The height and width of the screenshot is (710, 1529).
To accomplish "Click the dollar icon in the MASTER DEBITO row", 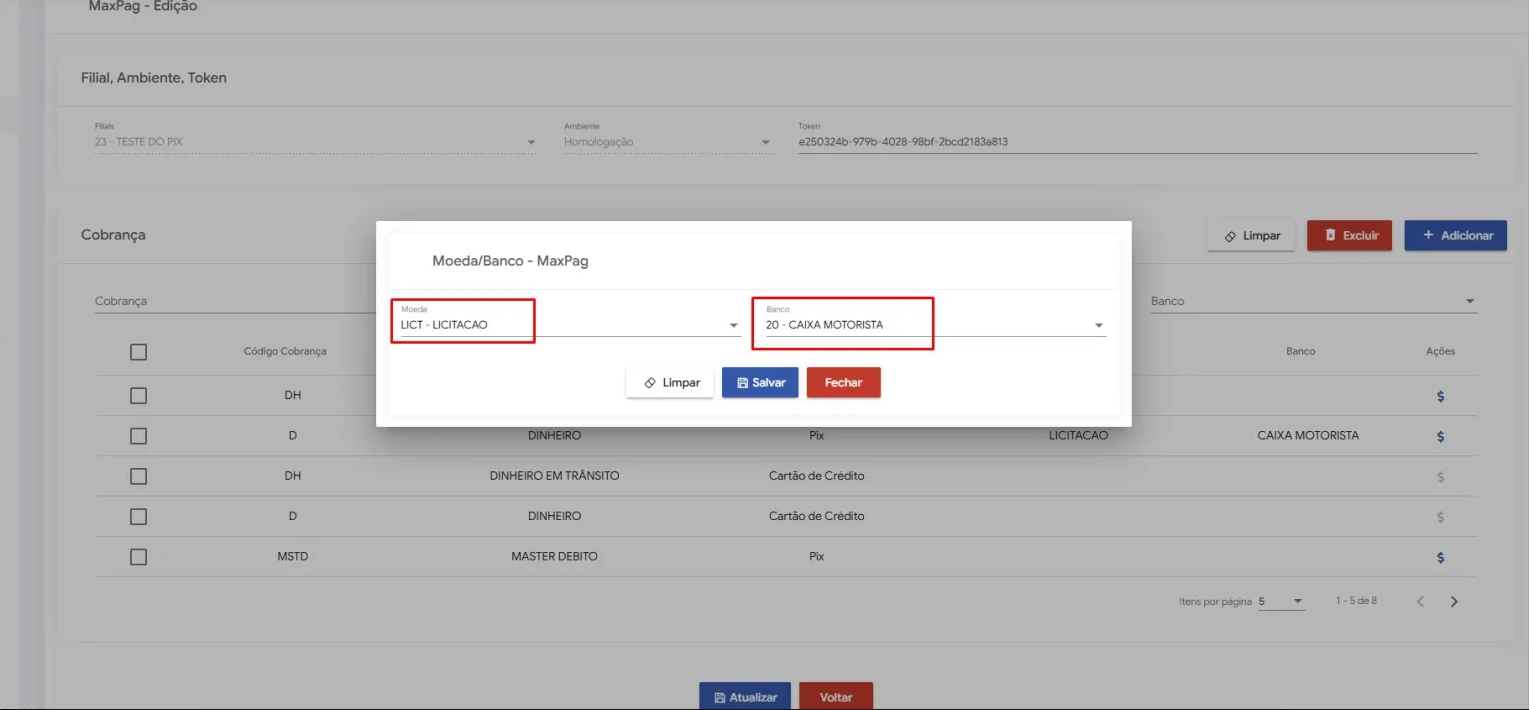I will [1440, 557].
